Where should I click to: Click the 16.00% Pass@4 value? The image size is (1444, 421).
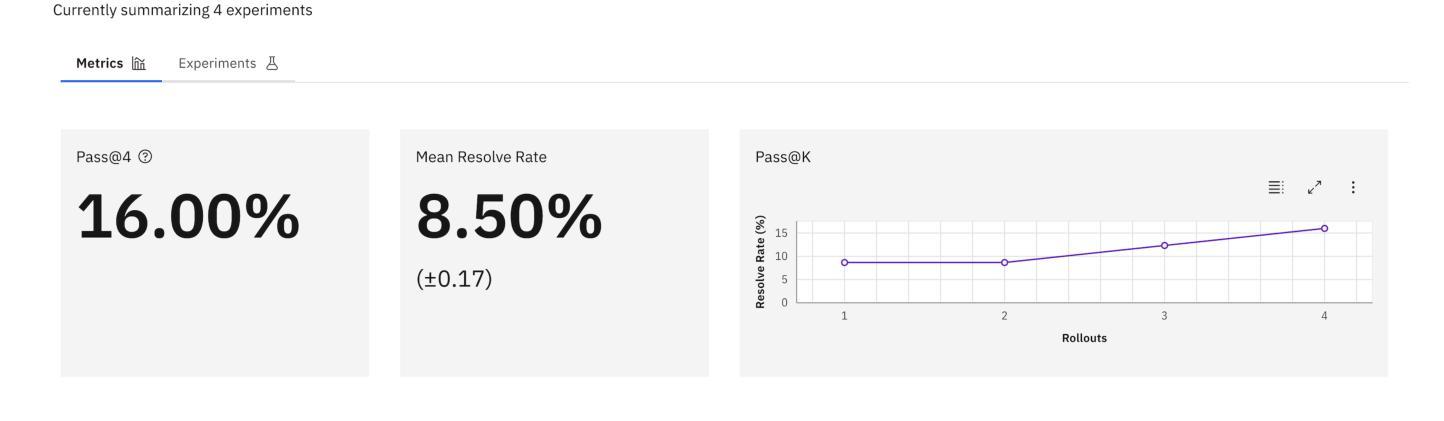[188, 217]
